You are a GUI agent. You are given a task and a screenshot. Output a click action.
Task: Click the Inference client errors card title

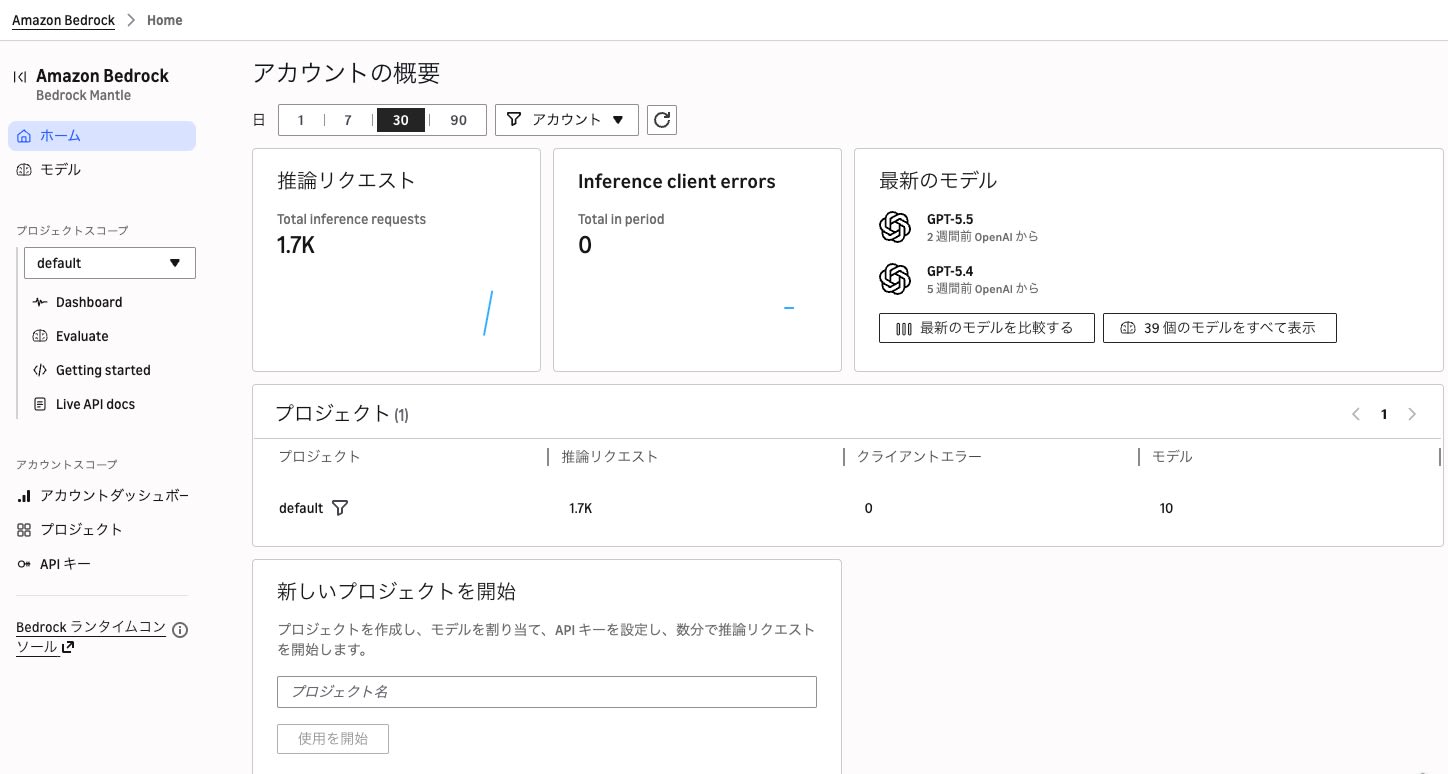(x=677, y=181)
